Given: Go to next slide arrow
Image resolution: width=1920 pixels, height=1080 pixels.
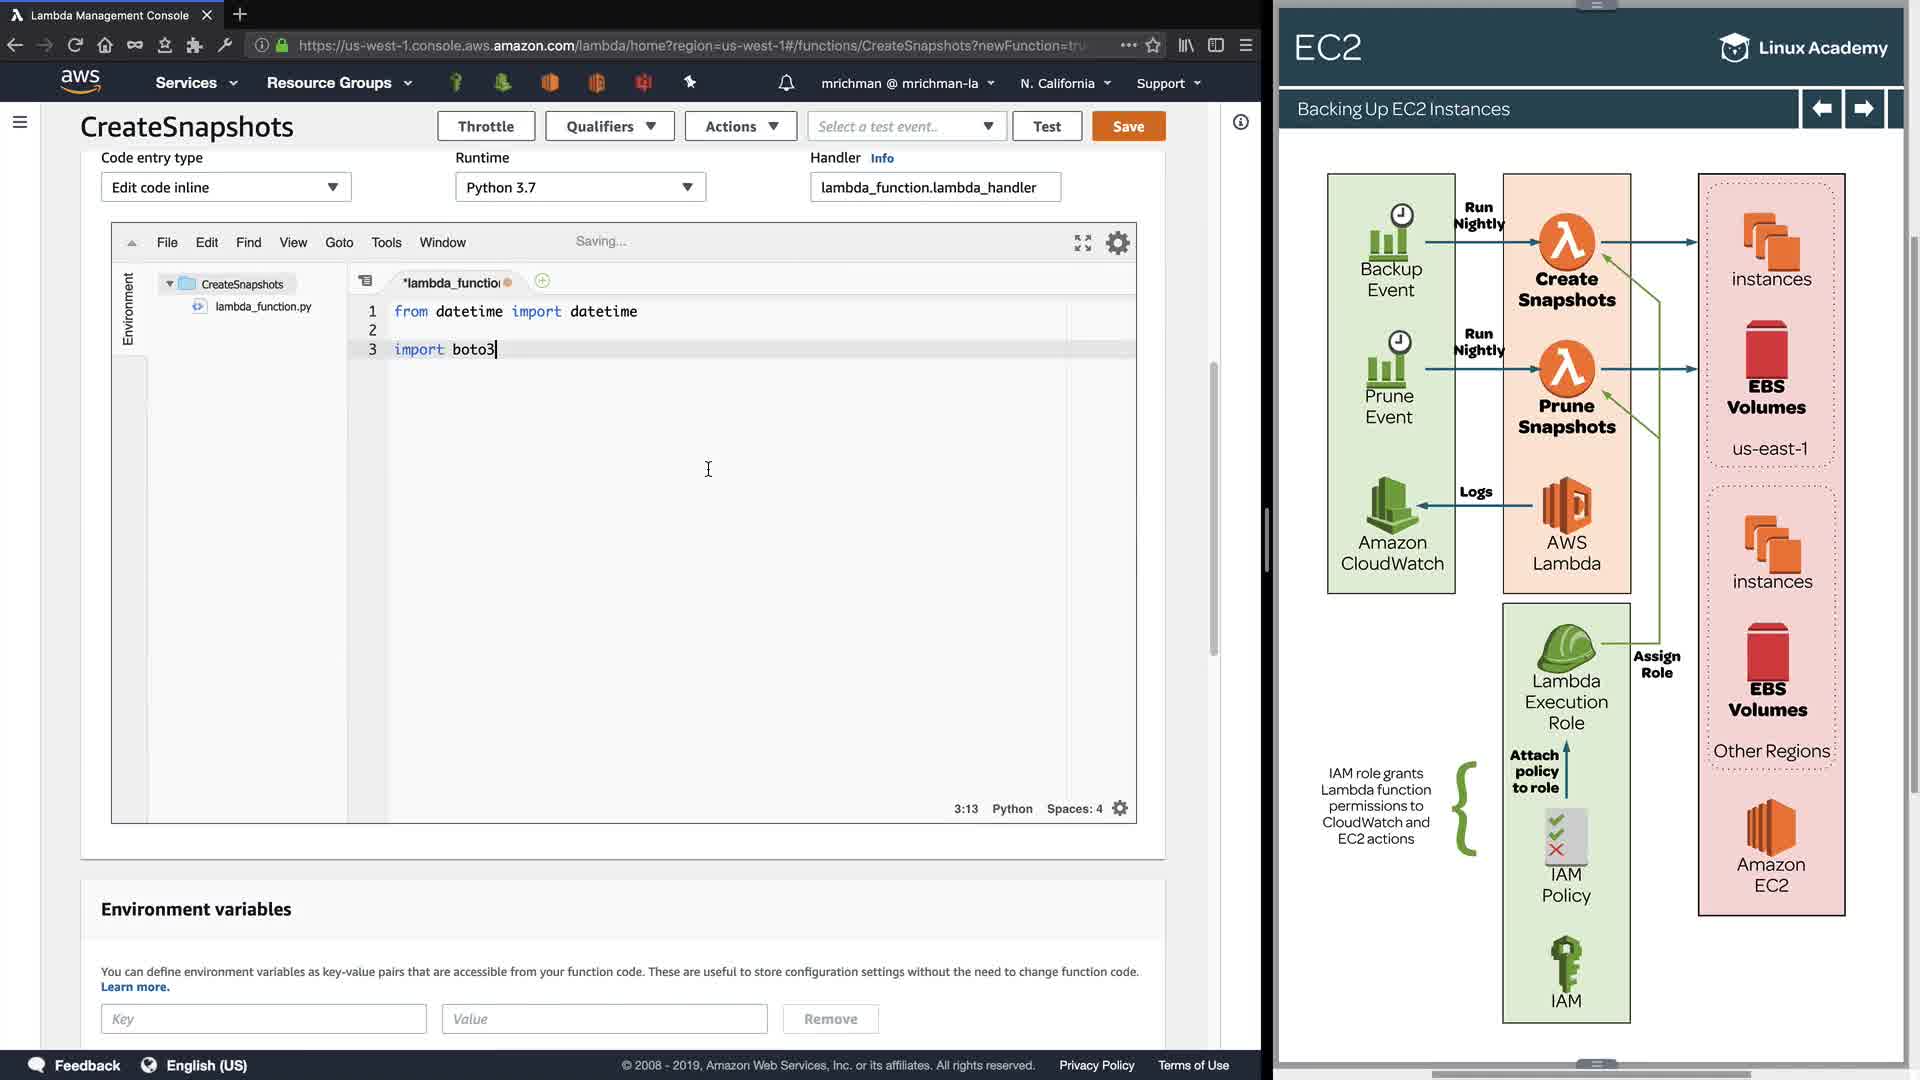Looking at the screenshot, I should 1863,108.
